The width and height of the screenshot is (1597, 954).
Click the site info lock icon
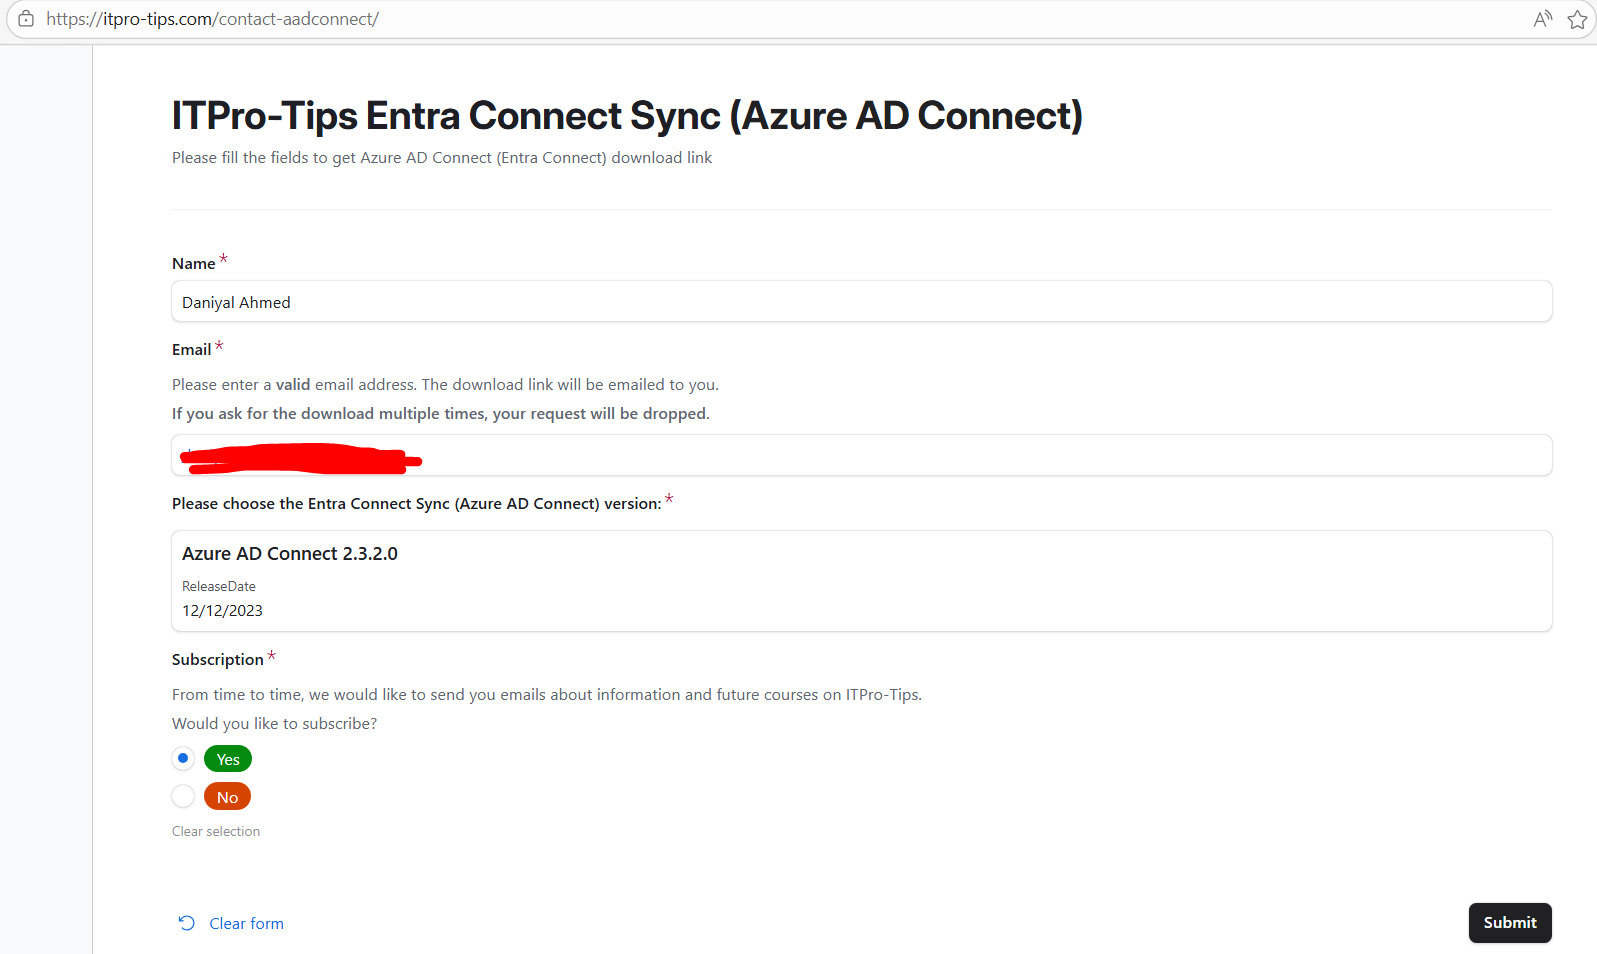[26, 19]
